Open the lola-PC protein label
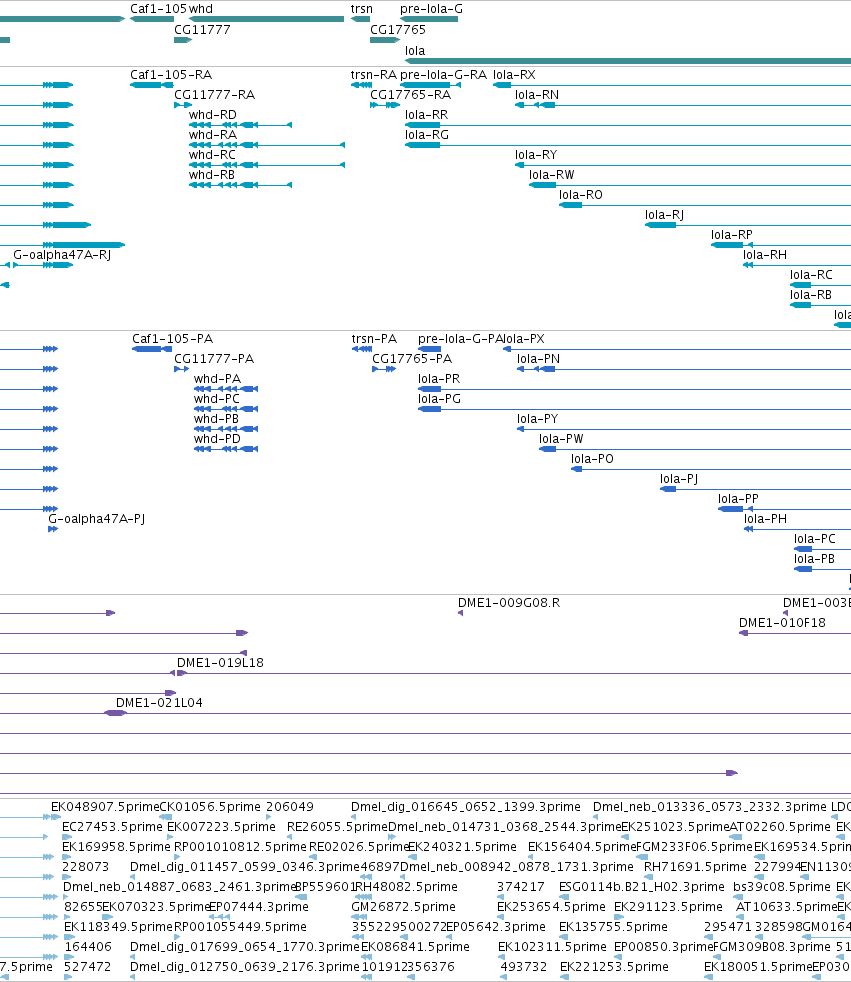Viewport: 851px width, 982px height. pyautogui.click(x=815, y=540)
